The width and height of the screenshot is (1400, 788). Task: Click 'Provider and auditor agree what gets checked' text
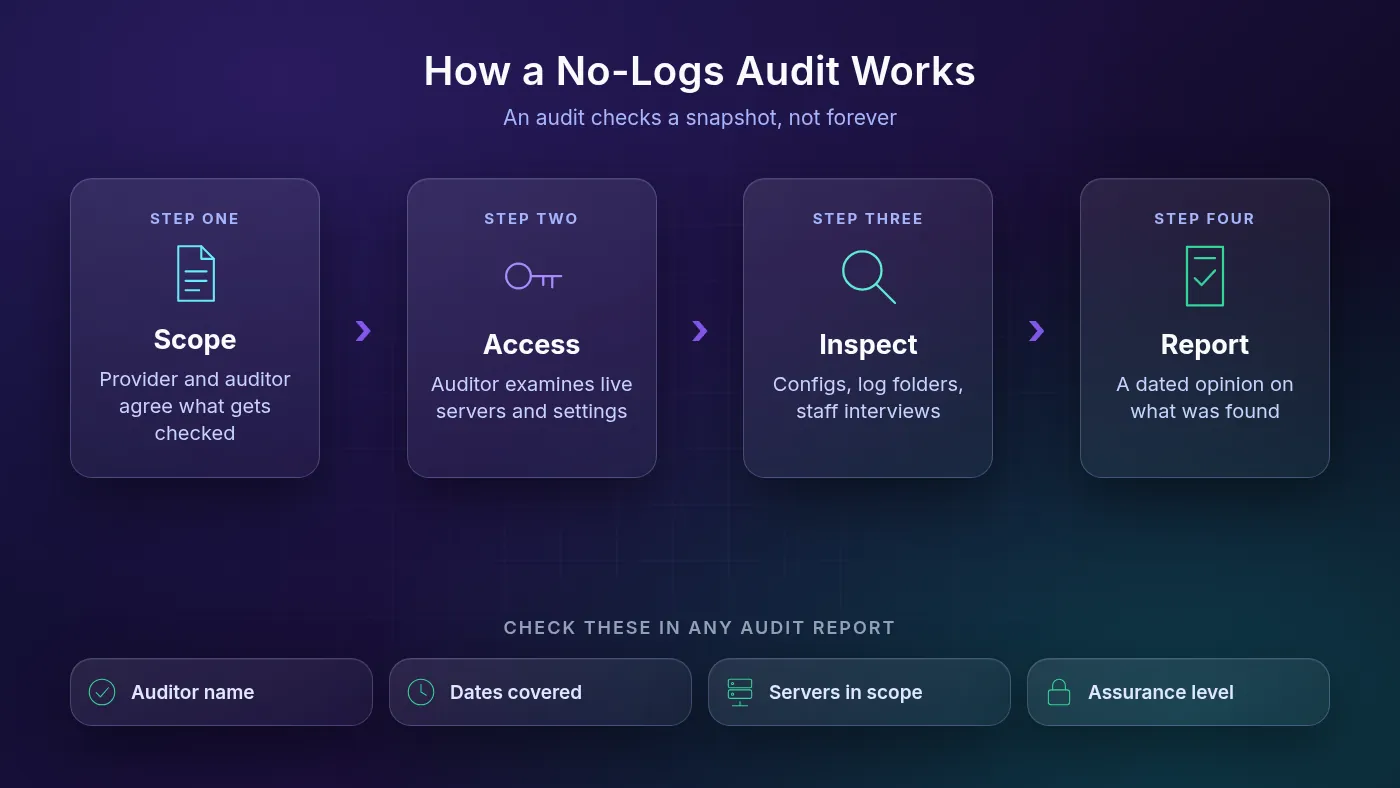(195, 406)
